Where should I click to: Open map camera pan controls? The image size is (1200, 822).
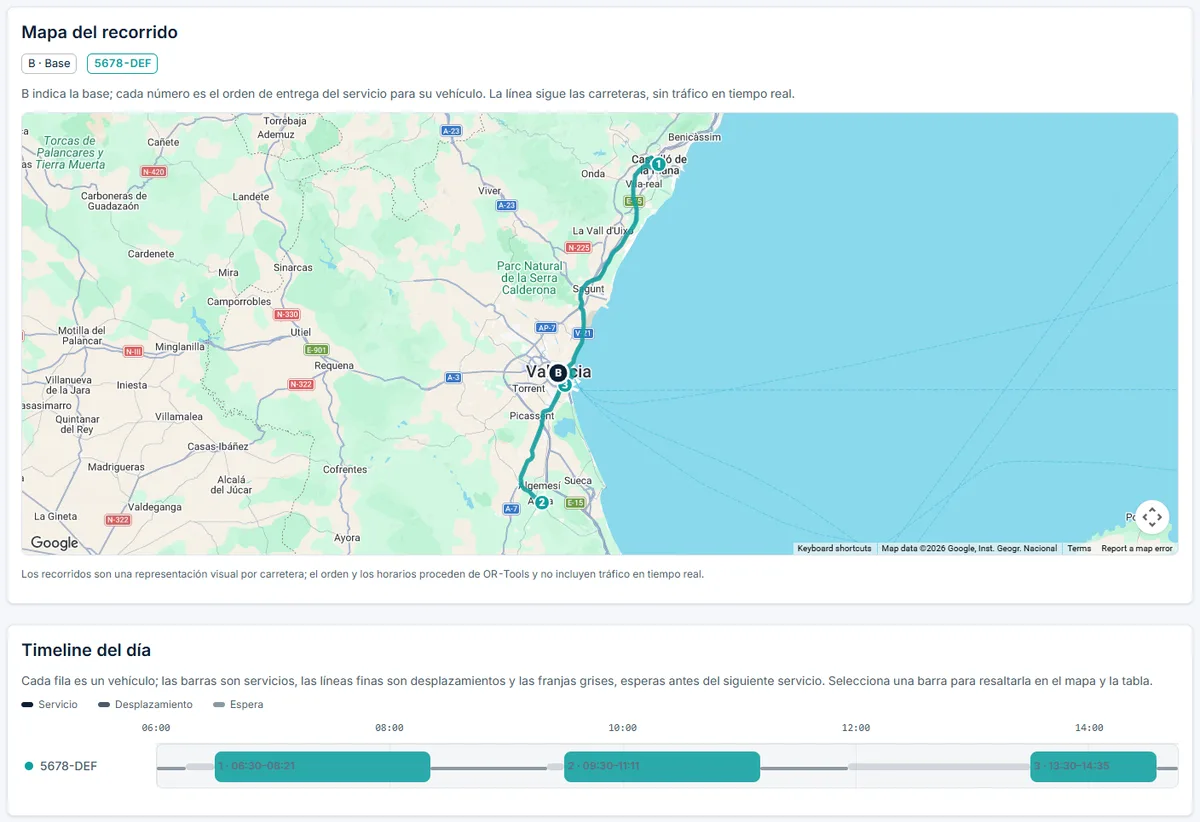1152,517
